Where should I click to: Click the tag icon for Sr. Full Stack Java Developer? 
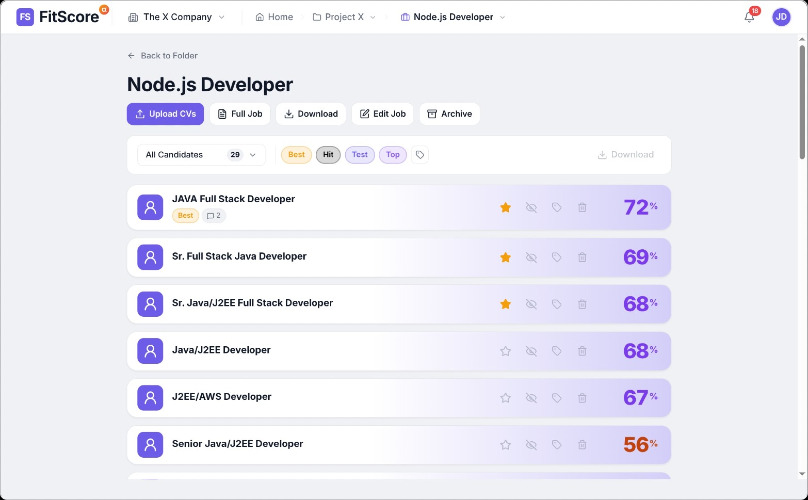[x=557, y=257]
